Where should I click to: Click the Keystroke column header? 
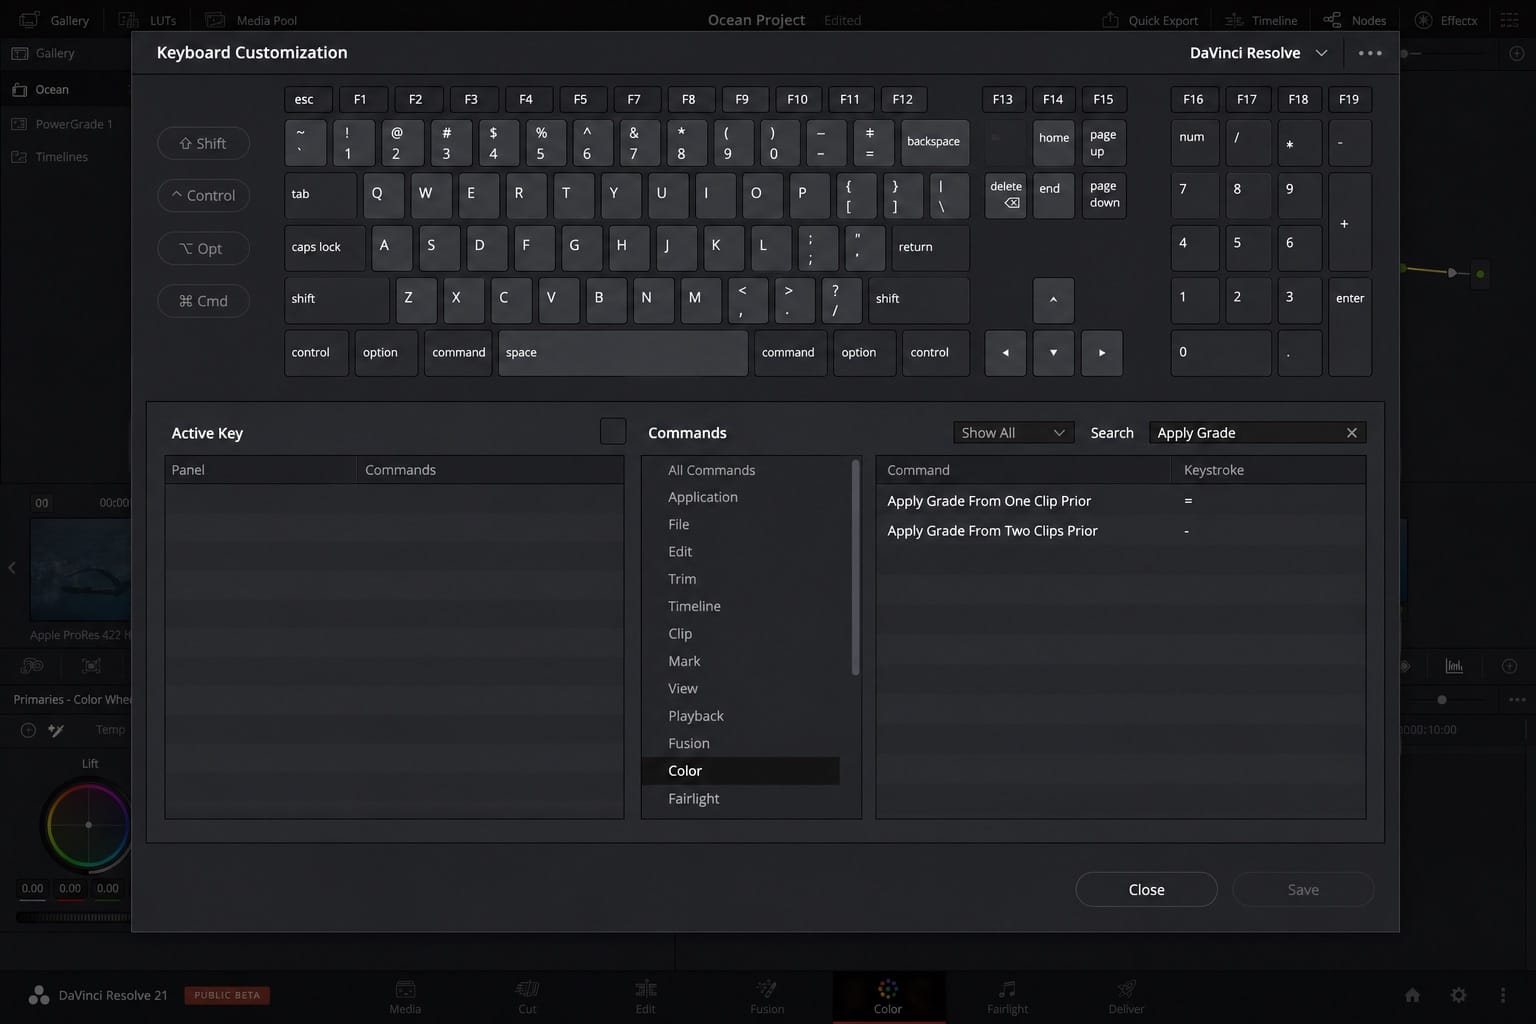(1268, 470)
